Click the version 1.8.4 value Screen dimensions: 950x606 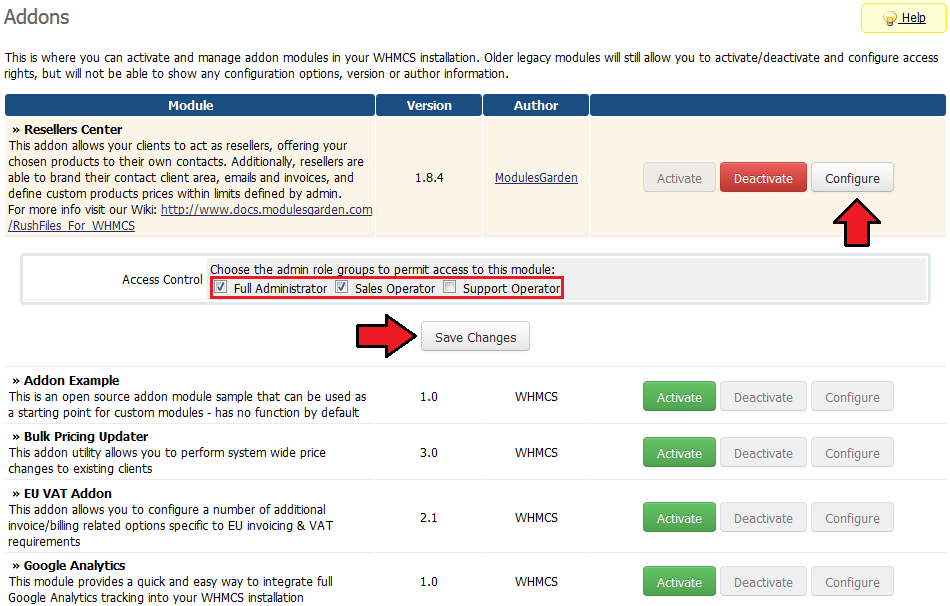tap(429, 178)
